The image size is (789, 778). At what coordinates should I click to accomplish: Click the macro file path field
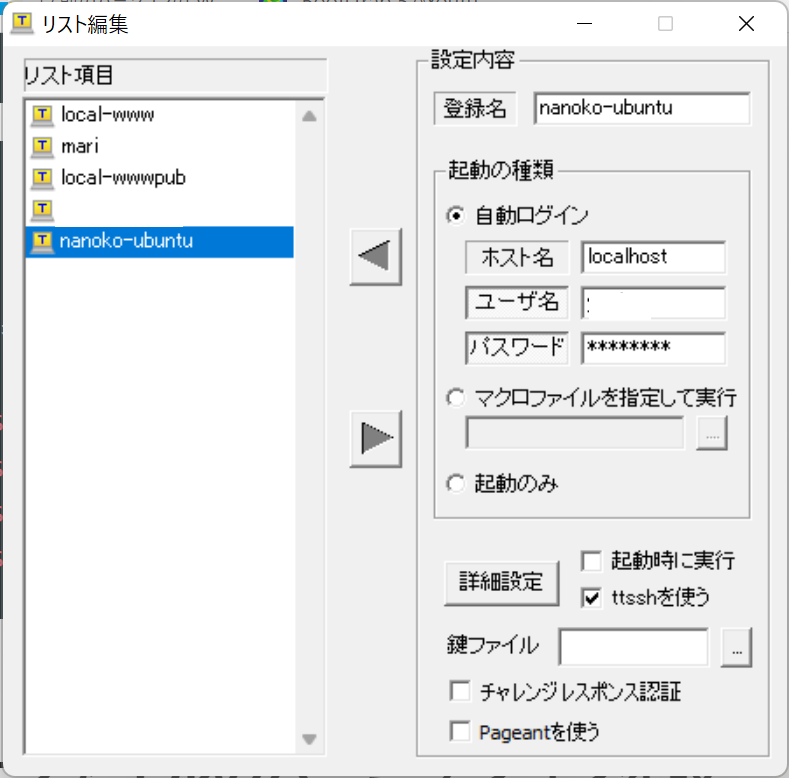pyautogui.click(x=575, y=433)
